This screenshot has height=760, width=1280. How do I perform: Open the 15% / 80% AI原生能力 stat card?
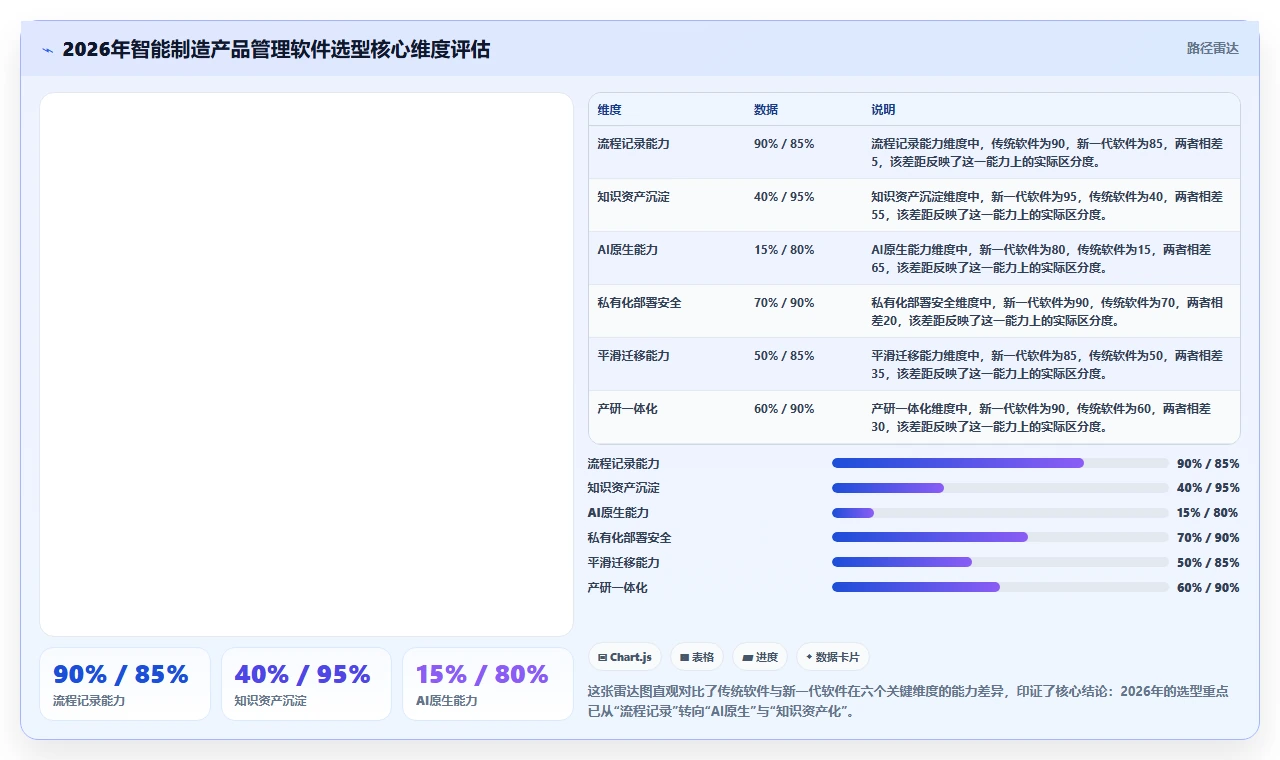(488, 684)
